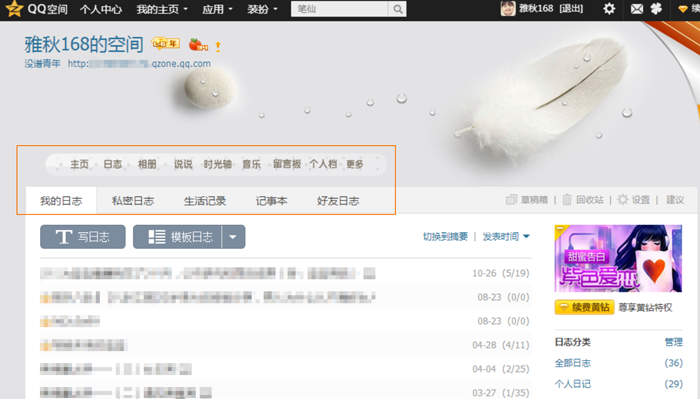This screenshot has height=399, width=700.
Task: Click the 没谱青年 signature text
Action: click(x=42, y=64)
